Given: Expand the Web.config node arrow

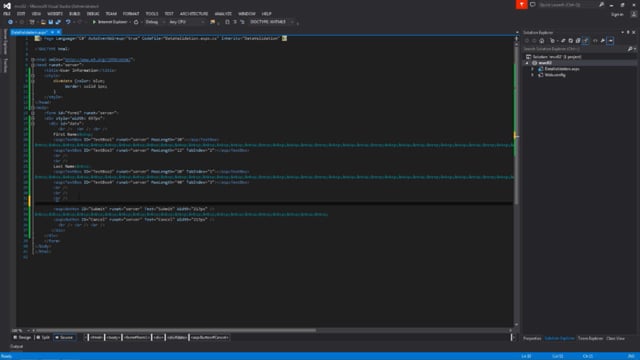Looking at the screenshot, I should pos(532,75).
